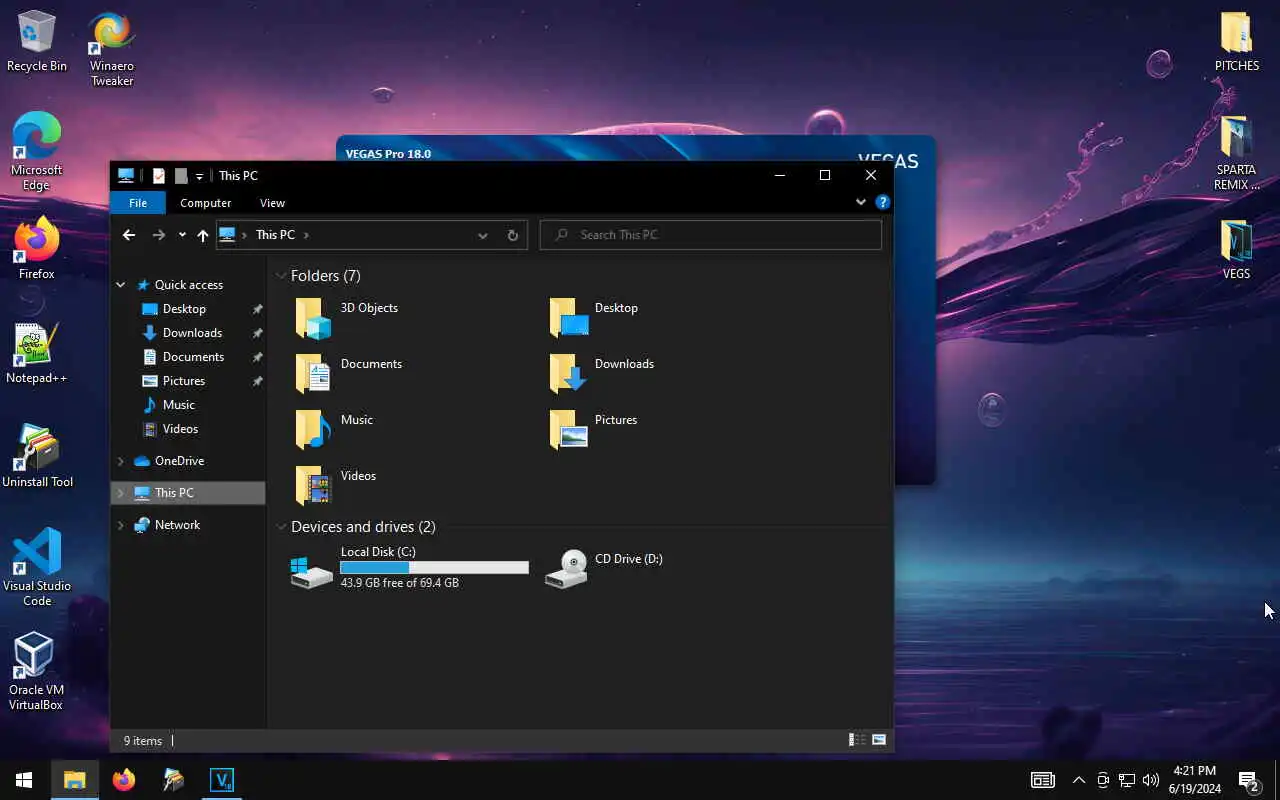Click Local Disk (C:) capacity bar
Image resolution: width=1280 pixels, height=800 pixels.
434,567
